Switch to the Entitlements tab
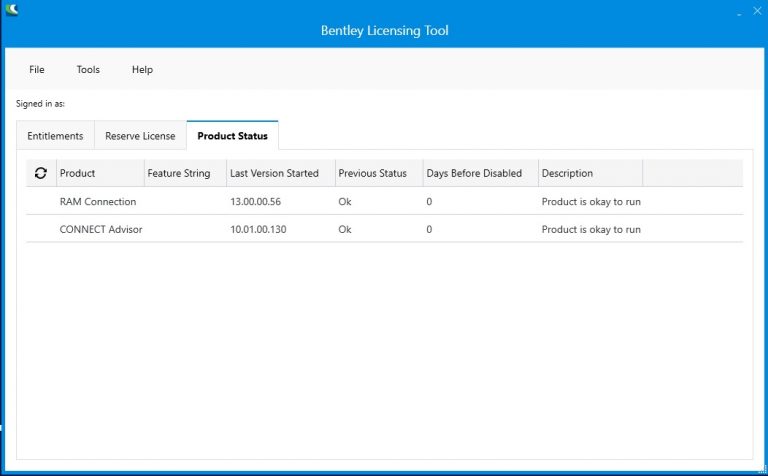 coord(55,136)
